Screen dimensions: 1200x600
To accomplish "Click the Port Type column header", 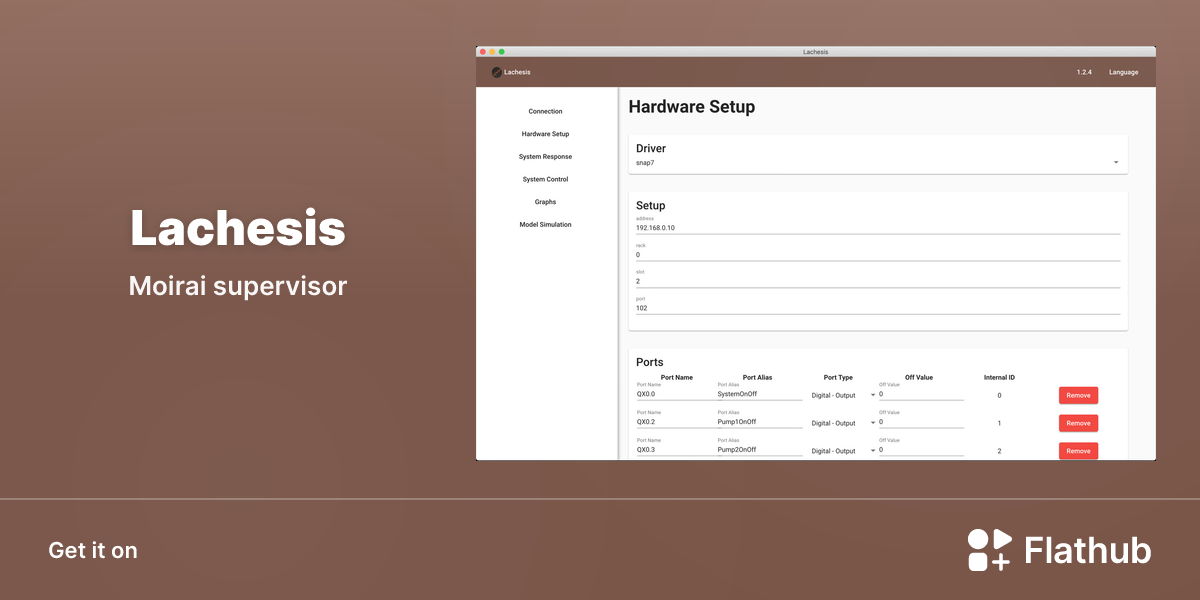I will point(838,377).
